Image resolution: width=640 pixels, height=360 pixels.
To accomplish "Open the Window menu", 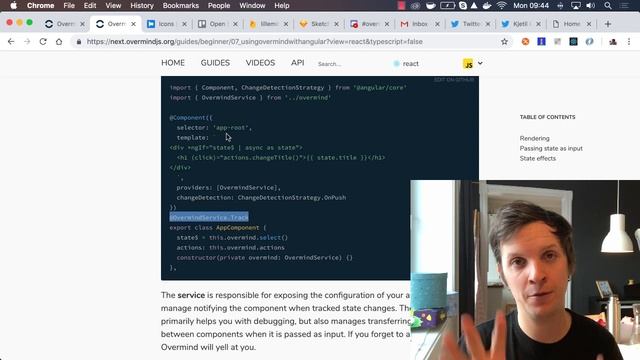I will coord(252,5).
